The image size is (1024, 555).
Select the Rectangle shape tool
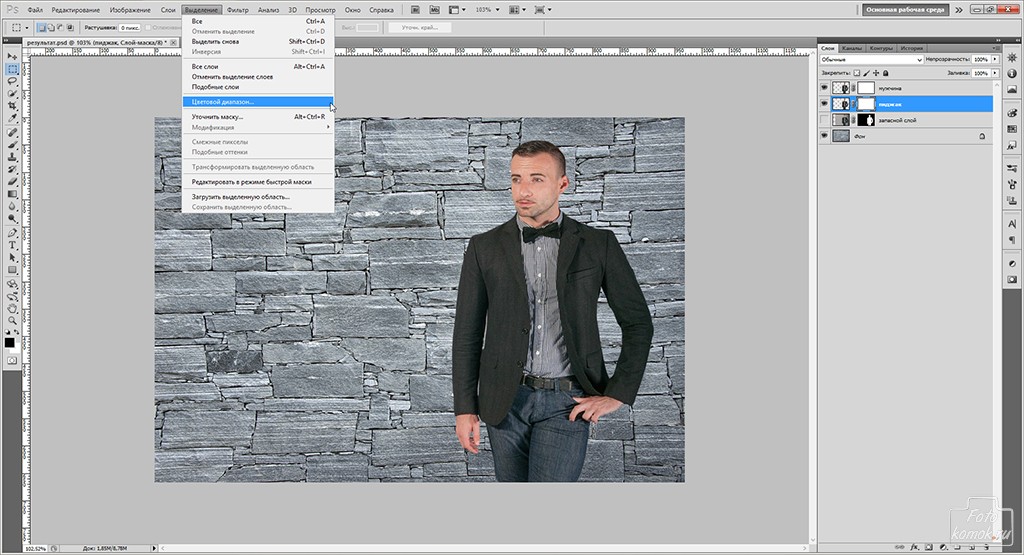pyautogui.click(x=12, y=270)
